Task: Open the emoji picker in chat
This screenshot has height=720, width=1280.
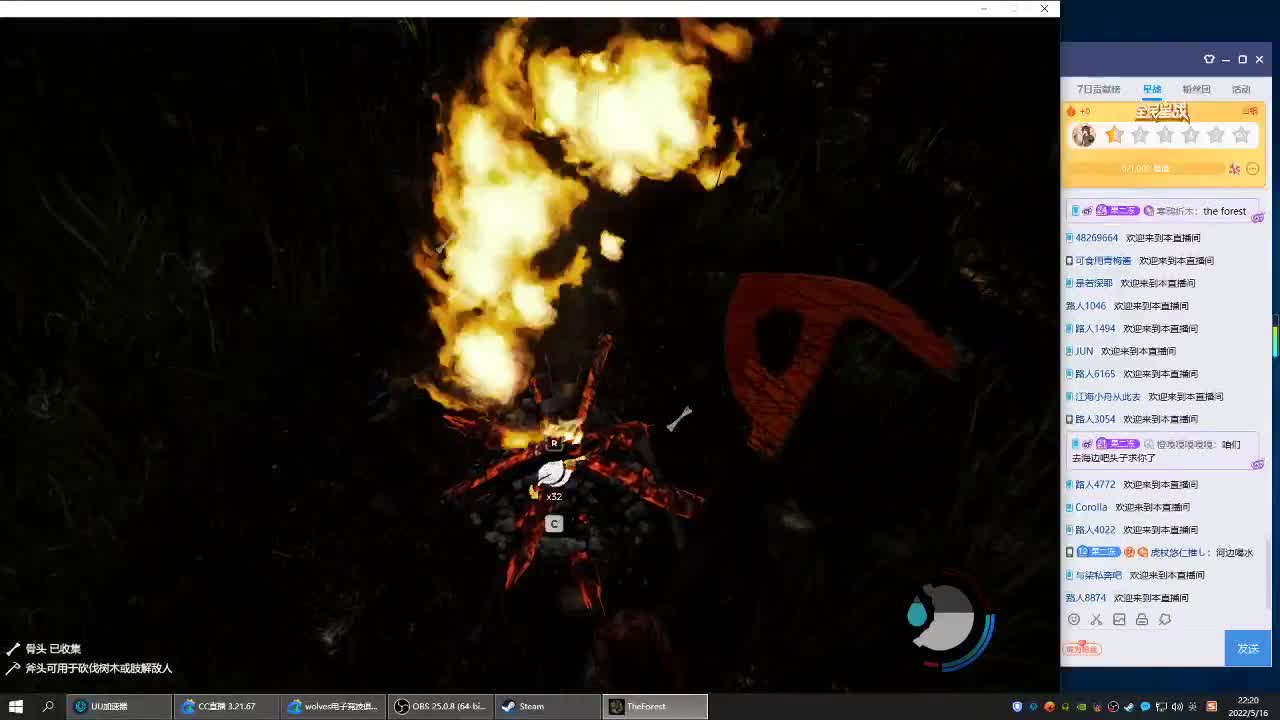Action: (1074, 620)
